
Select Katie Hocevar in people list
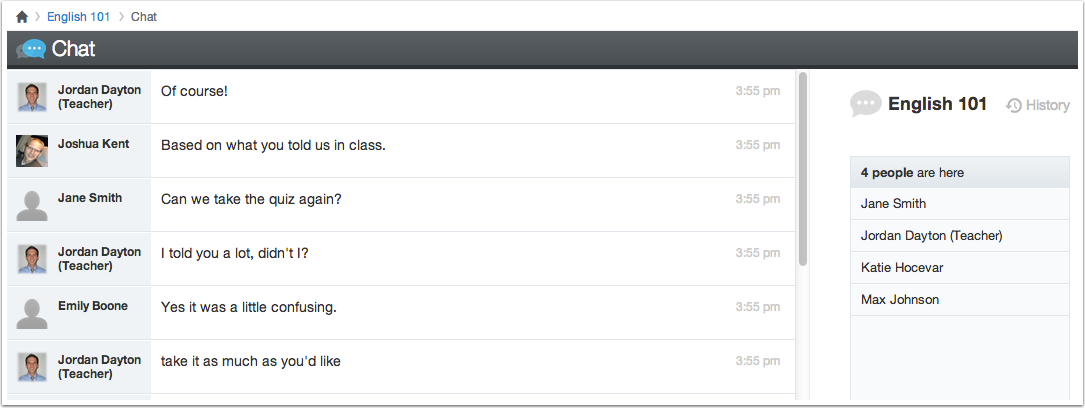click(x=960, y=268)
